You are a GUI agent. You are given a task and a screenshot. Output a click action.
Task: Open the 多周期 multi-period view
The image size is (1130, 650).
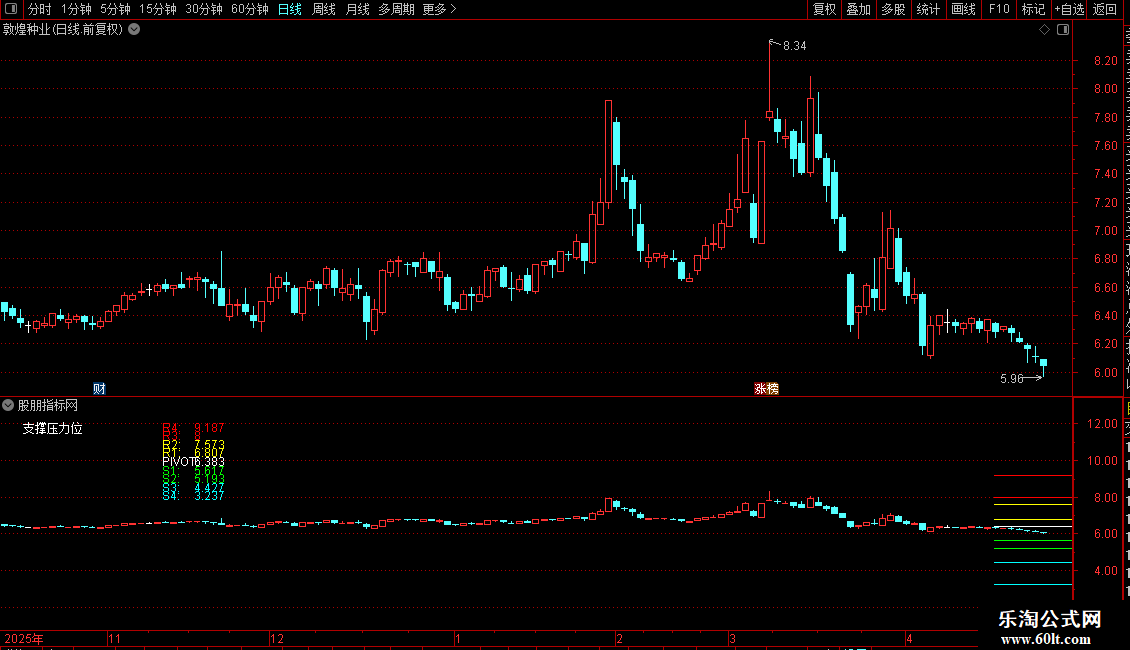pyautogui.click(x=396, y=9)
